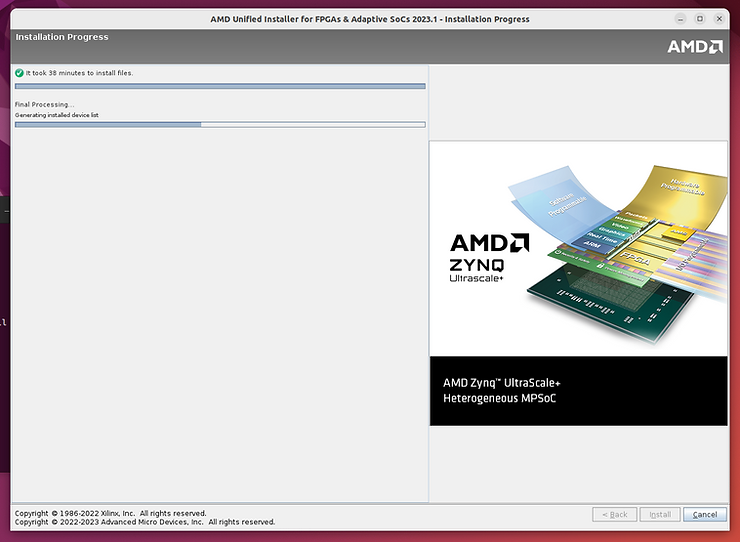This screenshot has height=542, width=740.
Task: Click the Final Processing progress bar
Action: [220, 124]
